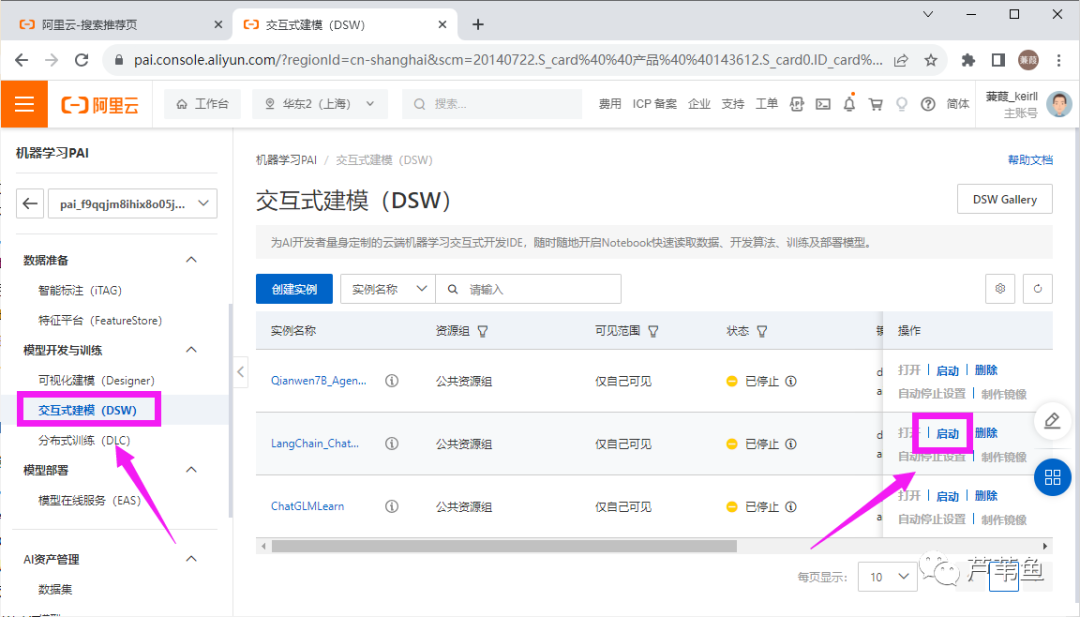The width and height of the screenshot is (1080, 617).
Task: Collapse the AI资产管理 section
Action: point(191,558)
